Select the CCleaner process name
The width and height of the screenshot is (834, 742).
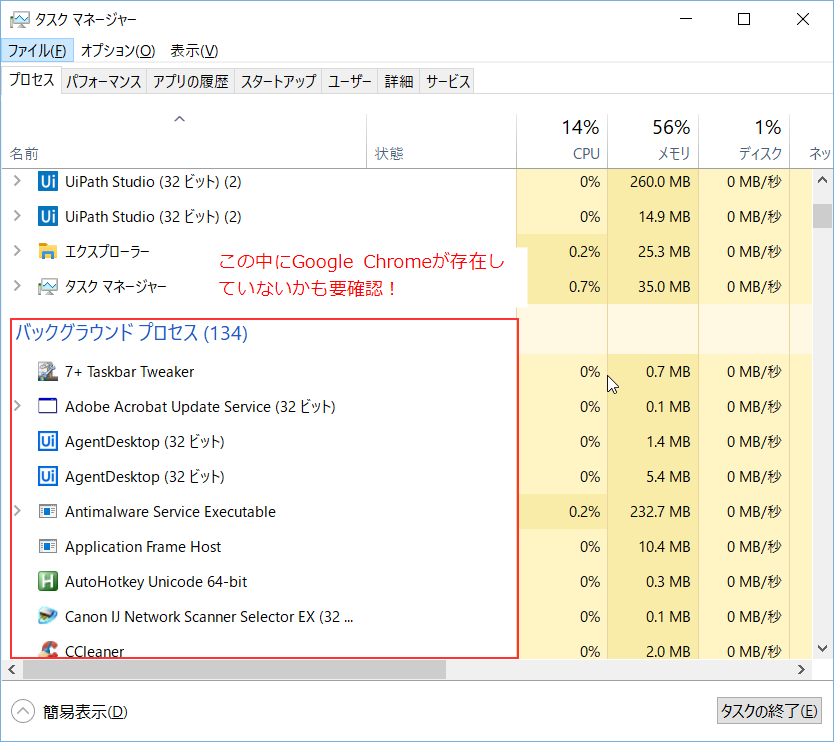pos(94,651)
